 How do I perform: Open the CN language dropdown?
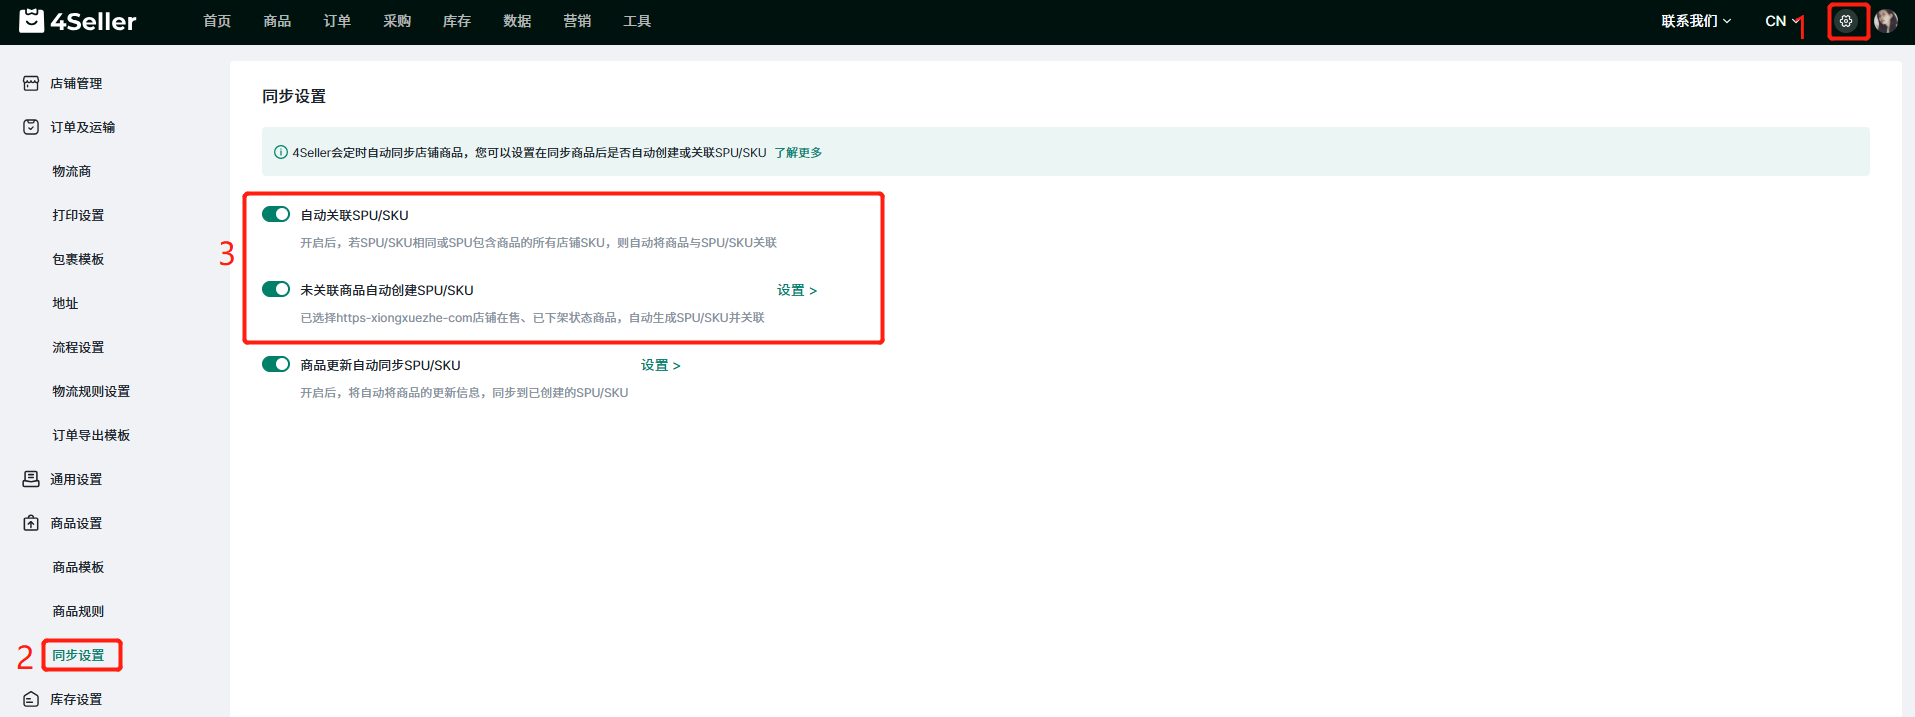pyautogui.click(x=1783, y=21)
